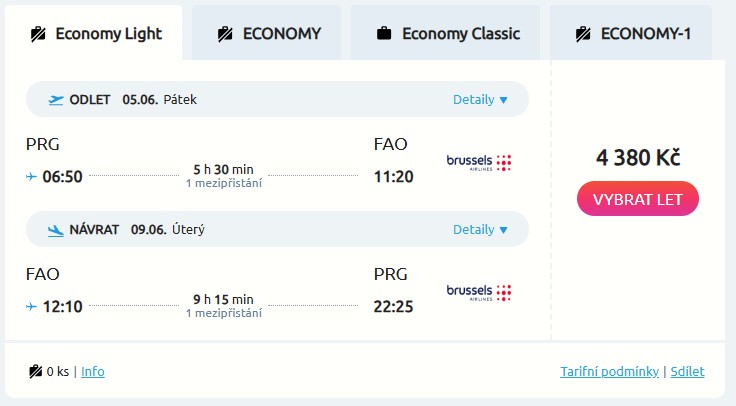
Task: Open Tarifní podmínky link
Action: pyautogui.click(x=610, y=372)
